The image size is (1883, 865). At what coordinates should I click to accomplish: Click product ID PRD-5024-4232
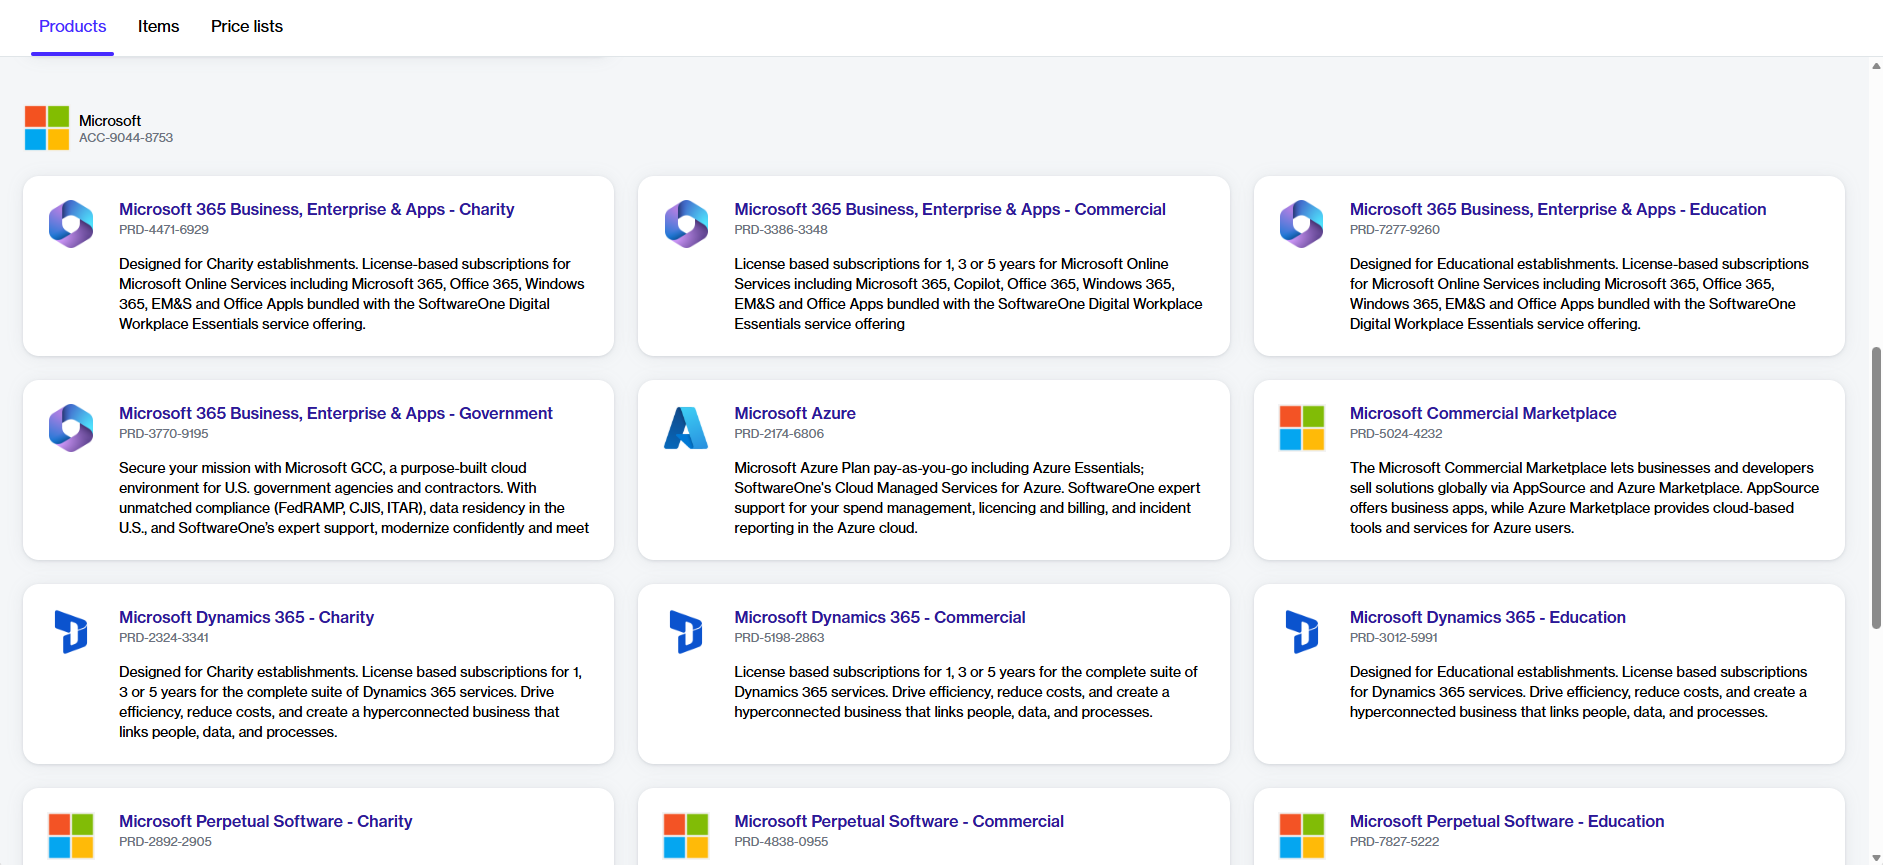1396,434
